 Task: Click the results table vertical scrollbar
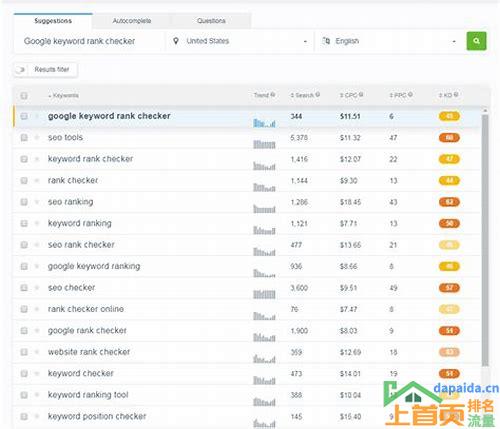coord(485,240)
